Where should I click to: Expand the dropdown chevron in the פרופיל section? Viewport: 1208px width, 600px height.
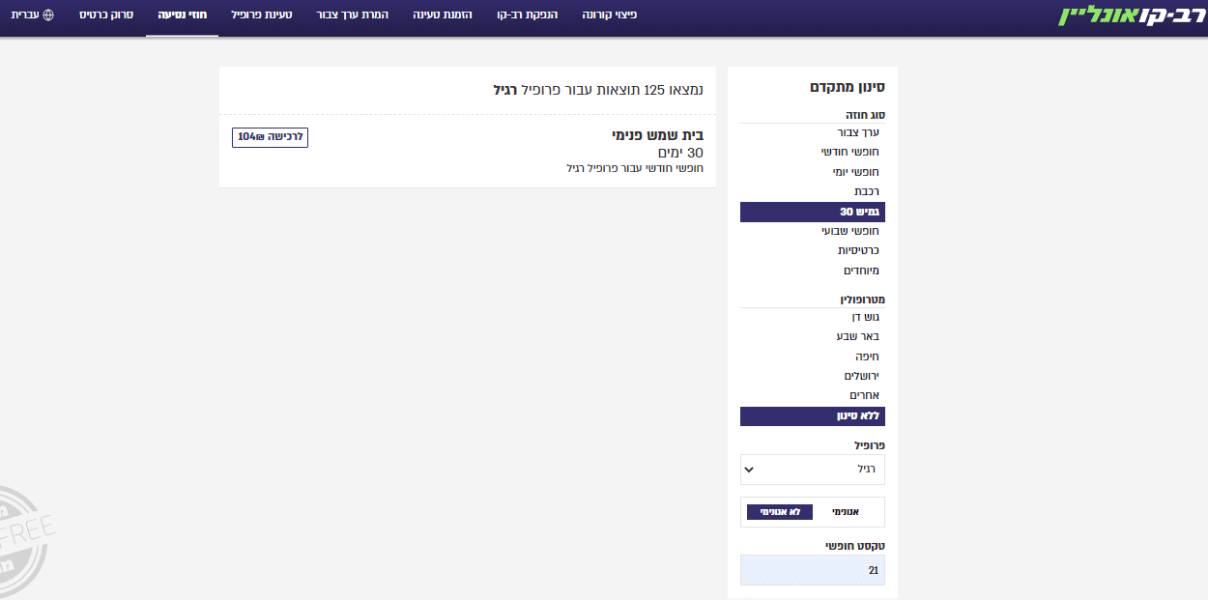pyautogui.click(x=750, y=469)
